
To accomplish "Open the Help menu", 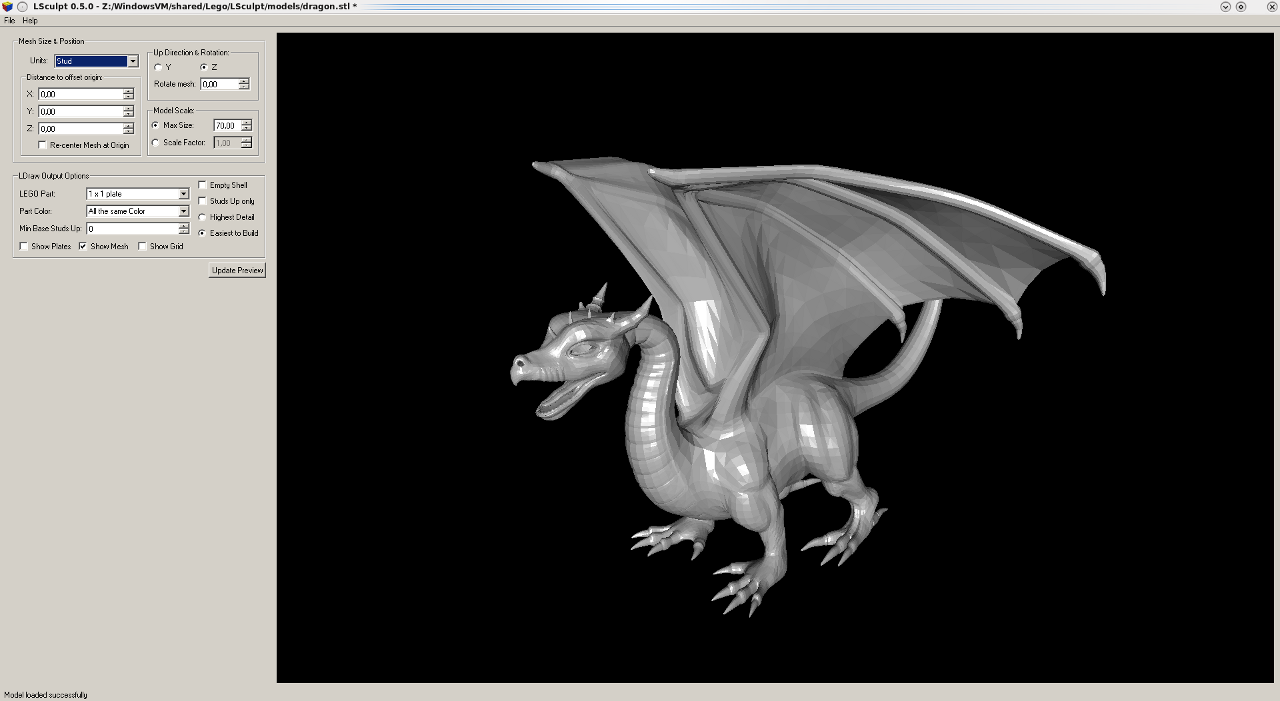I will tap(30, 20).
